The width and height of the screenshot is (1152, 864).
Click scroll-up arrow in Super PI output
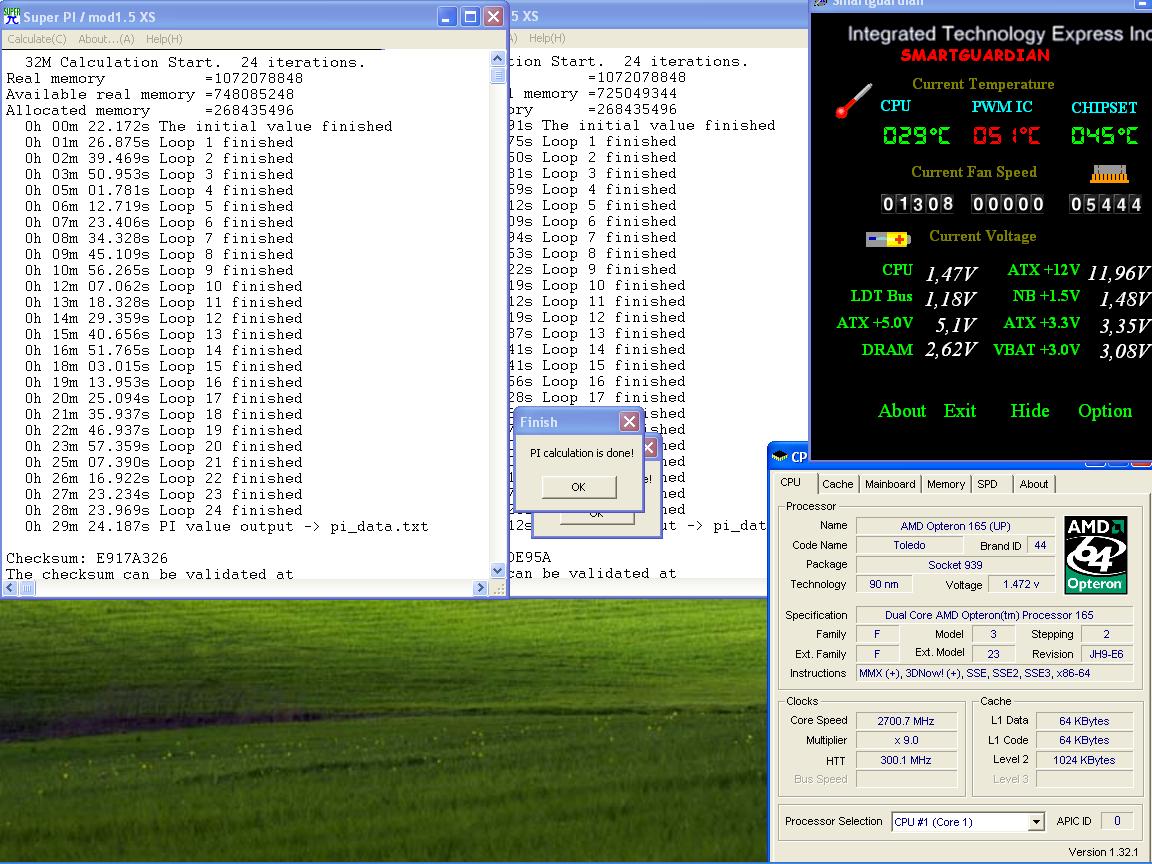[497, 58]
